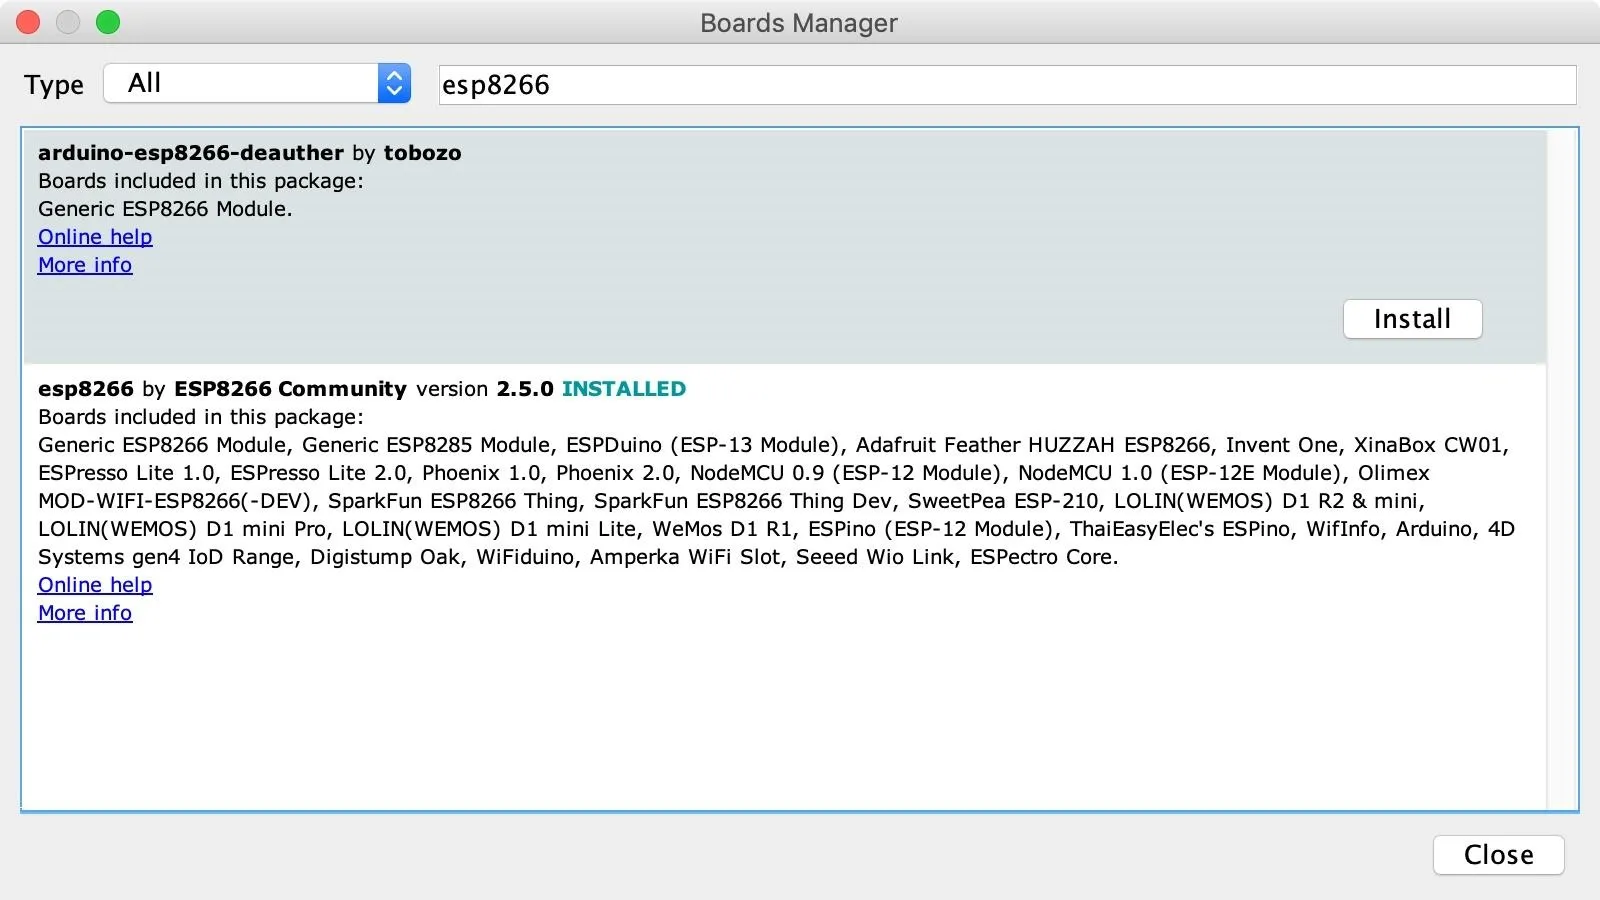Click the green window zoom button
The width and height of the screenshot is (1600, 900).
click(x=108, y=22)
